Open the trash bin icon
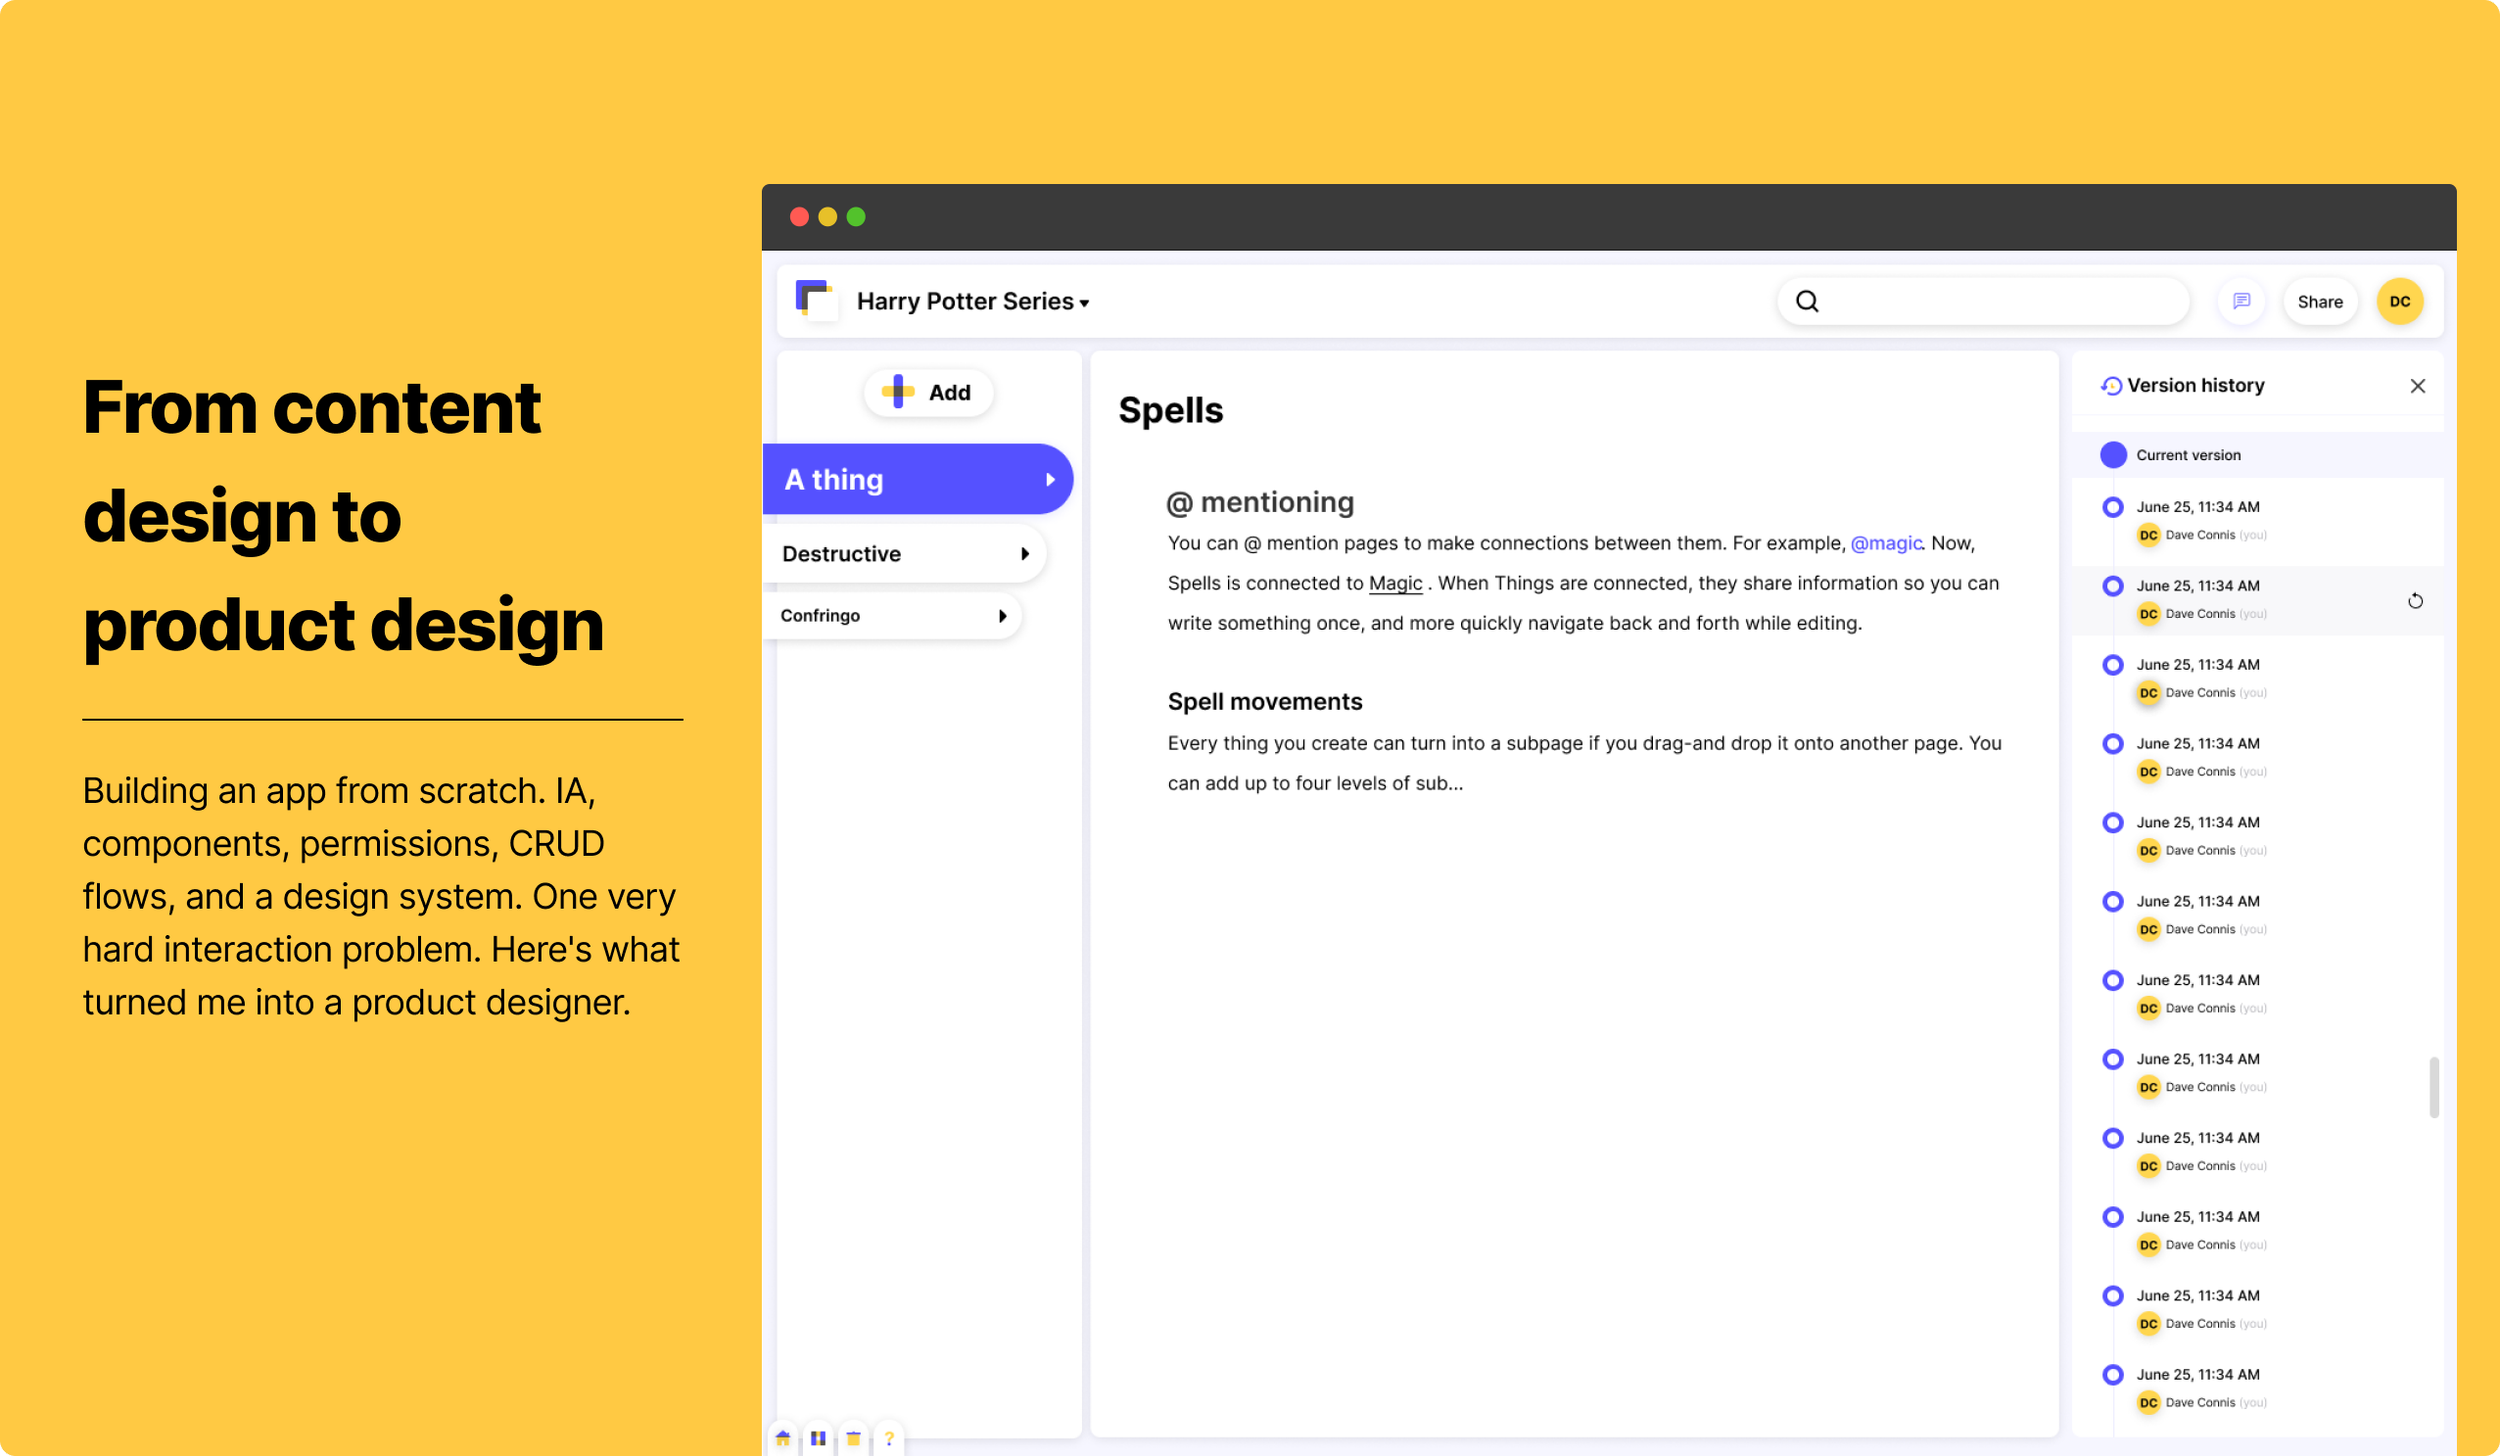 click(x=853, y=1438)
